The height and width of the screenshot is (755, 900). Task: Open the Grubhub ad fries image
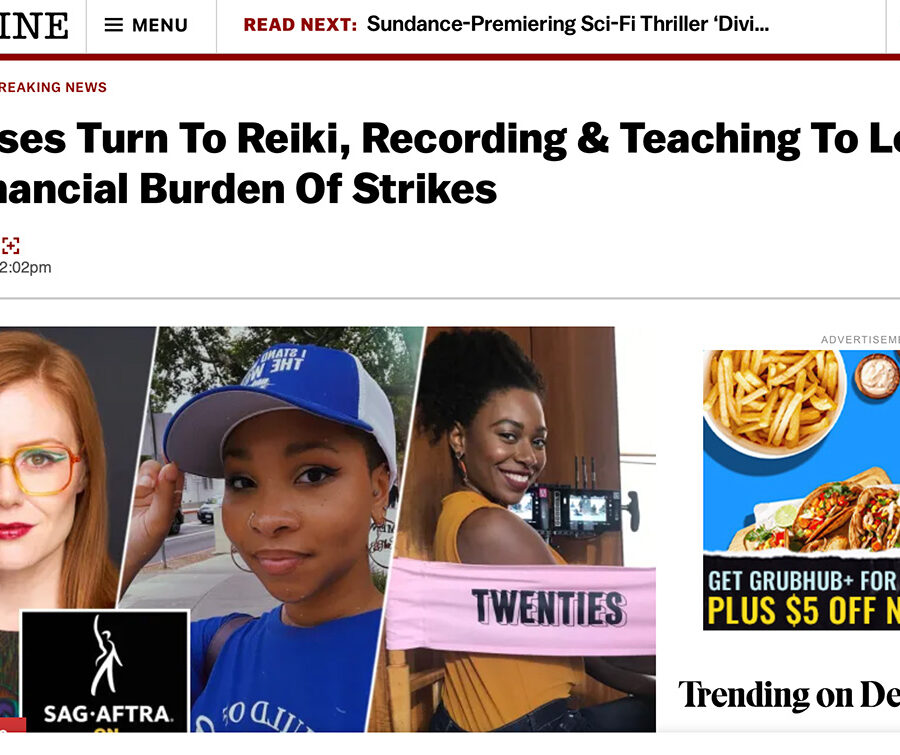coord(773,400)
